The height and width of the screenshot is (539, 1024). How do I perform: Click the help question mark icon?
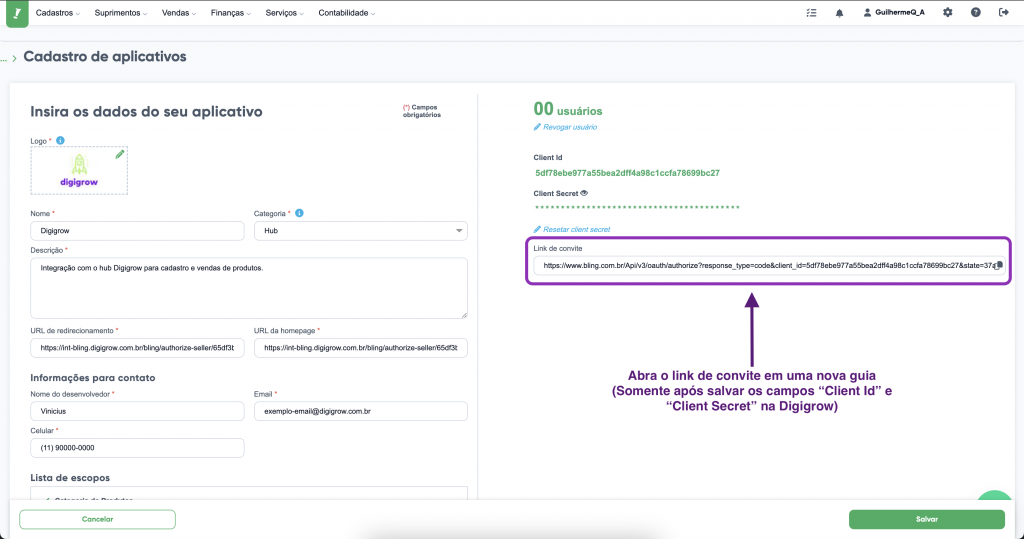975,13
